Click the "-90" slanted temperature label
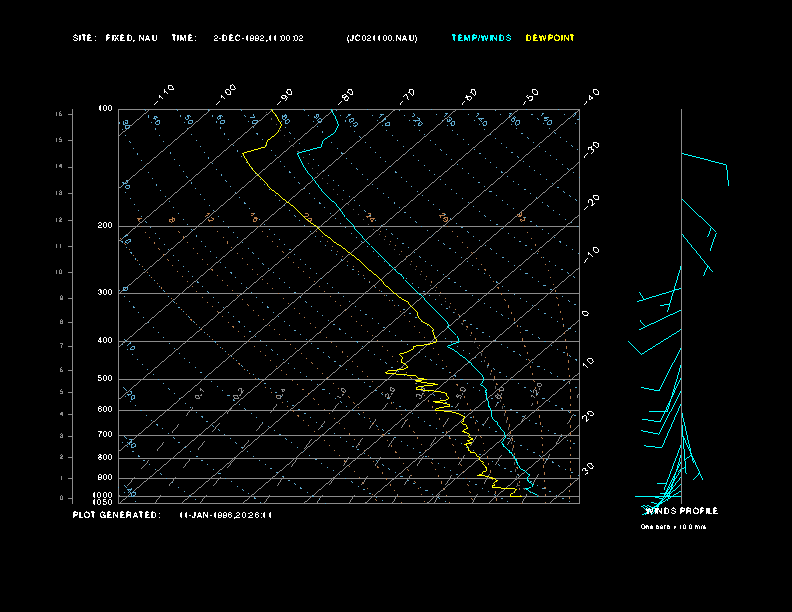This screenshot has height=612, width=792. click(x=285, y=95)
